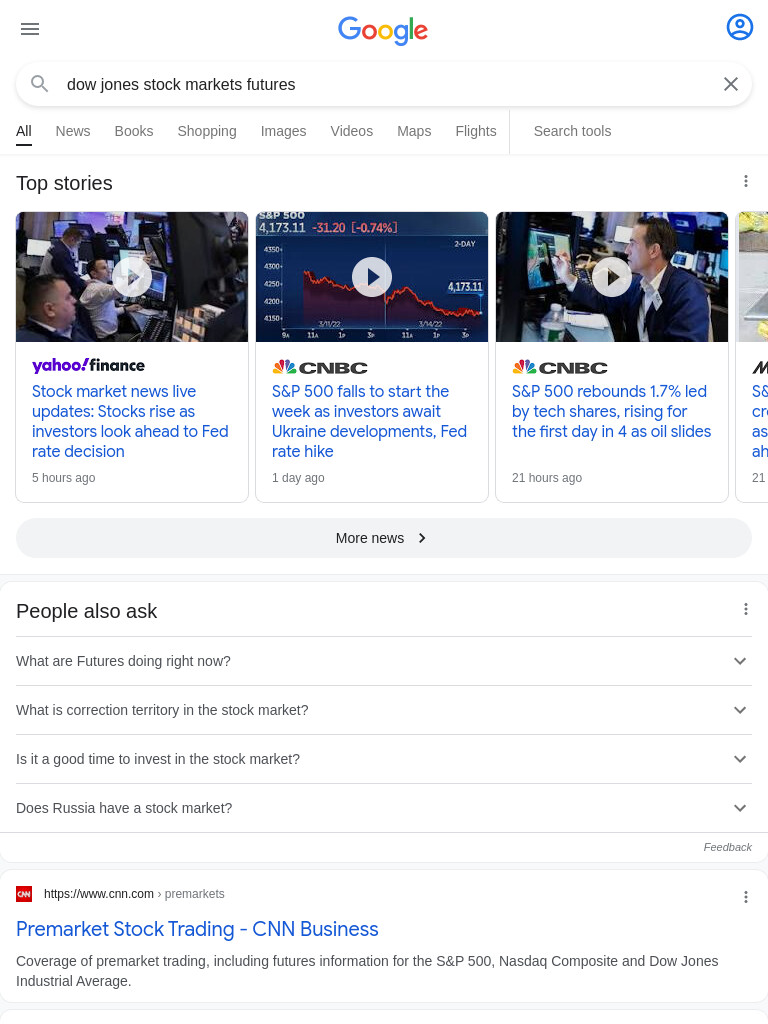Open CNN result three-dot options

pyautogui.click(x=745, y=897)
